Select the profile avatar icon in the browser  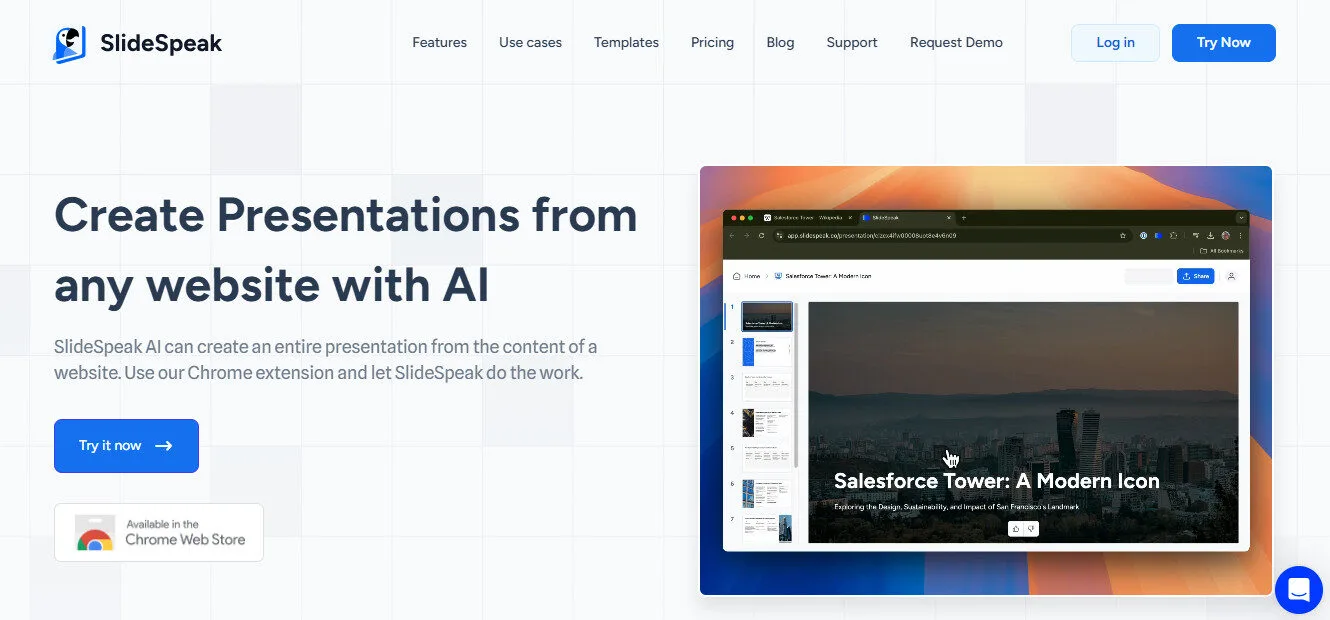coord(1226,235)
